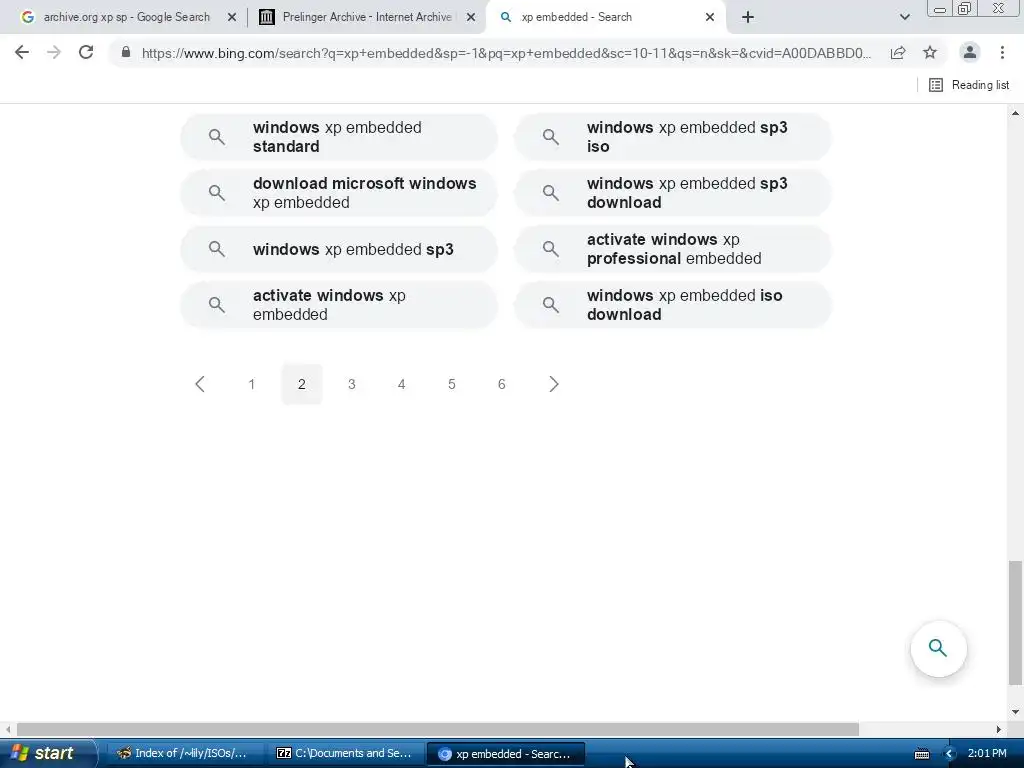Switch to 7-Zip C:\Documents taskbar window

345,754
